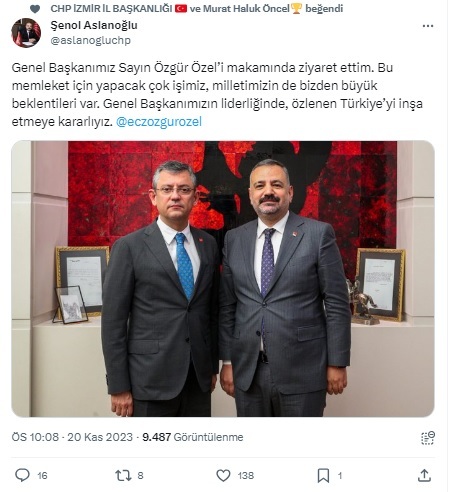The image size is (449, 492).
Task: Click the @aslanogluchp handle
Action: (x=90, y=40)
